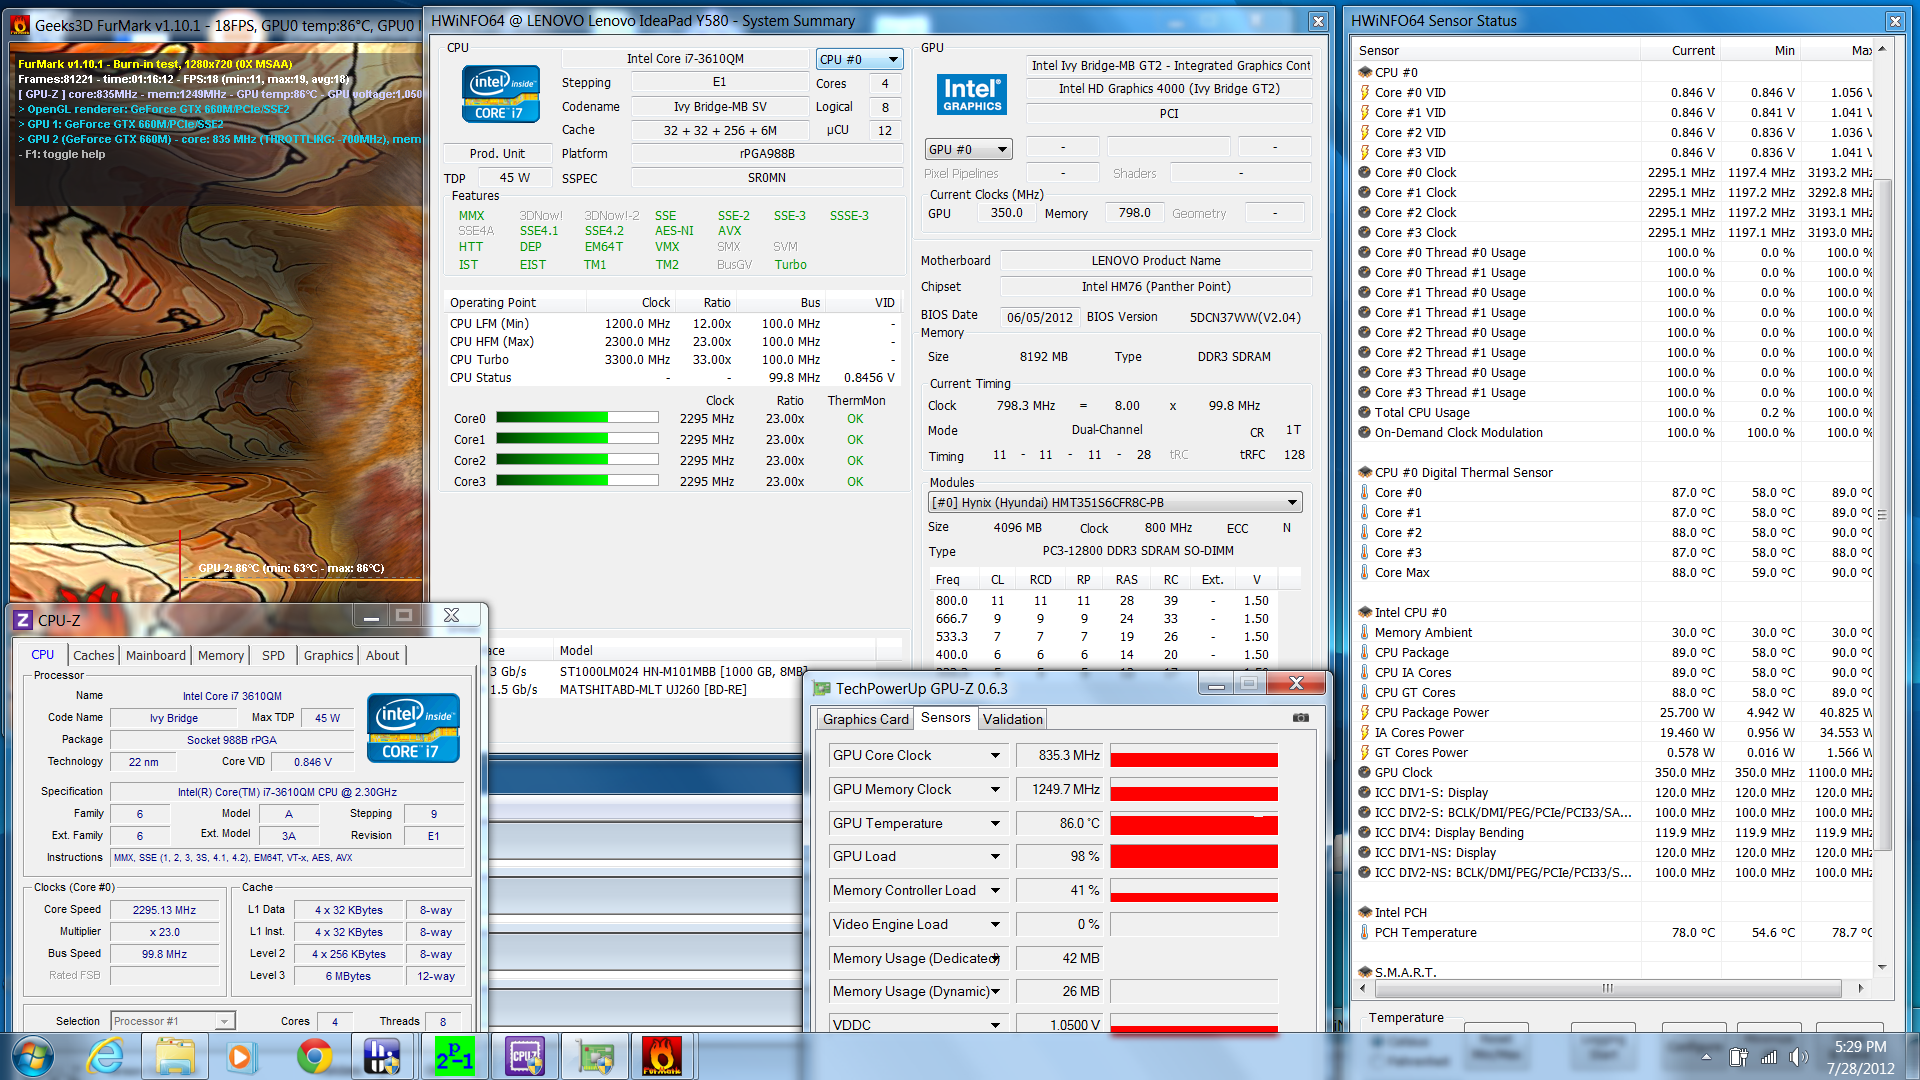
Task: Click the Intel Graphics logo
Action: [x=971, y=94]
